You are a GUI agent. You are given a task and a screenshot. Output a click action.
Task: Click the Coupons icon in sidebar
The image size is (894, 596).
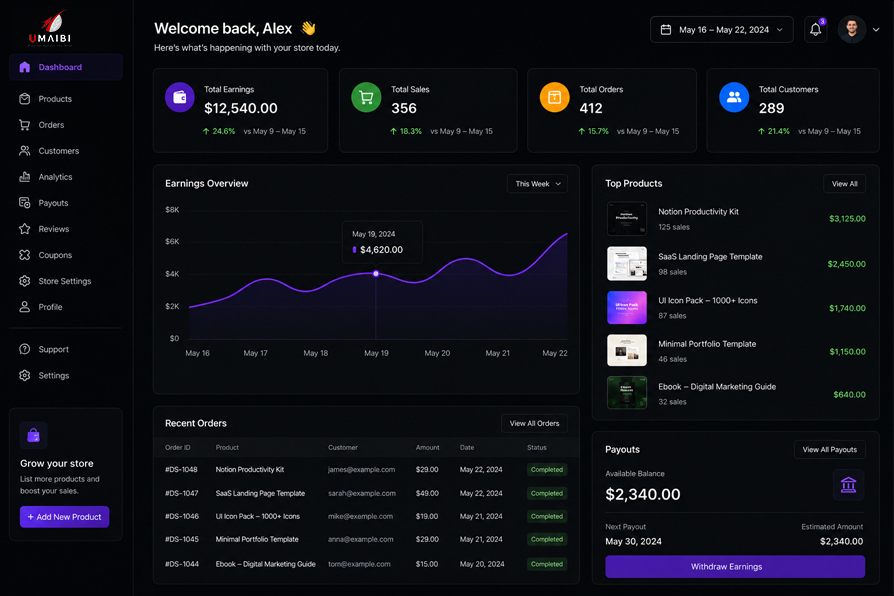coord(25,255)
